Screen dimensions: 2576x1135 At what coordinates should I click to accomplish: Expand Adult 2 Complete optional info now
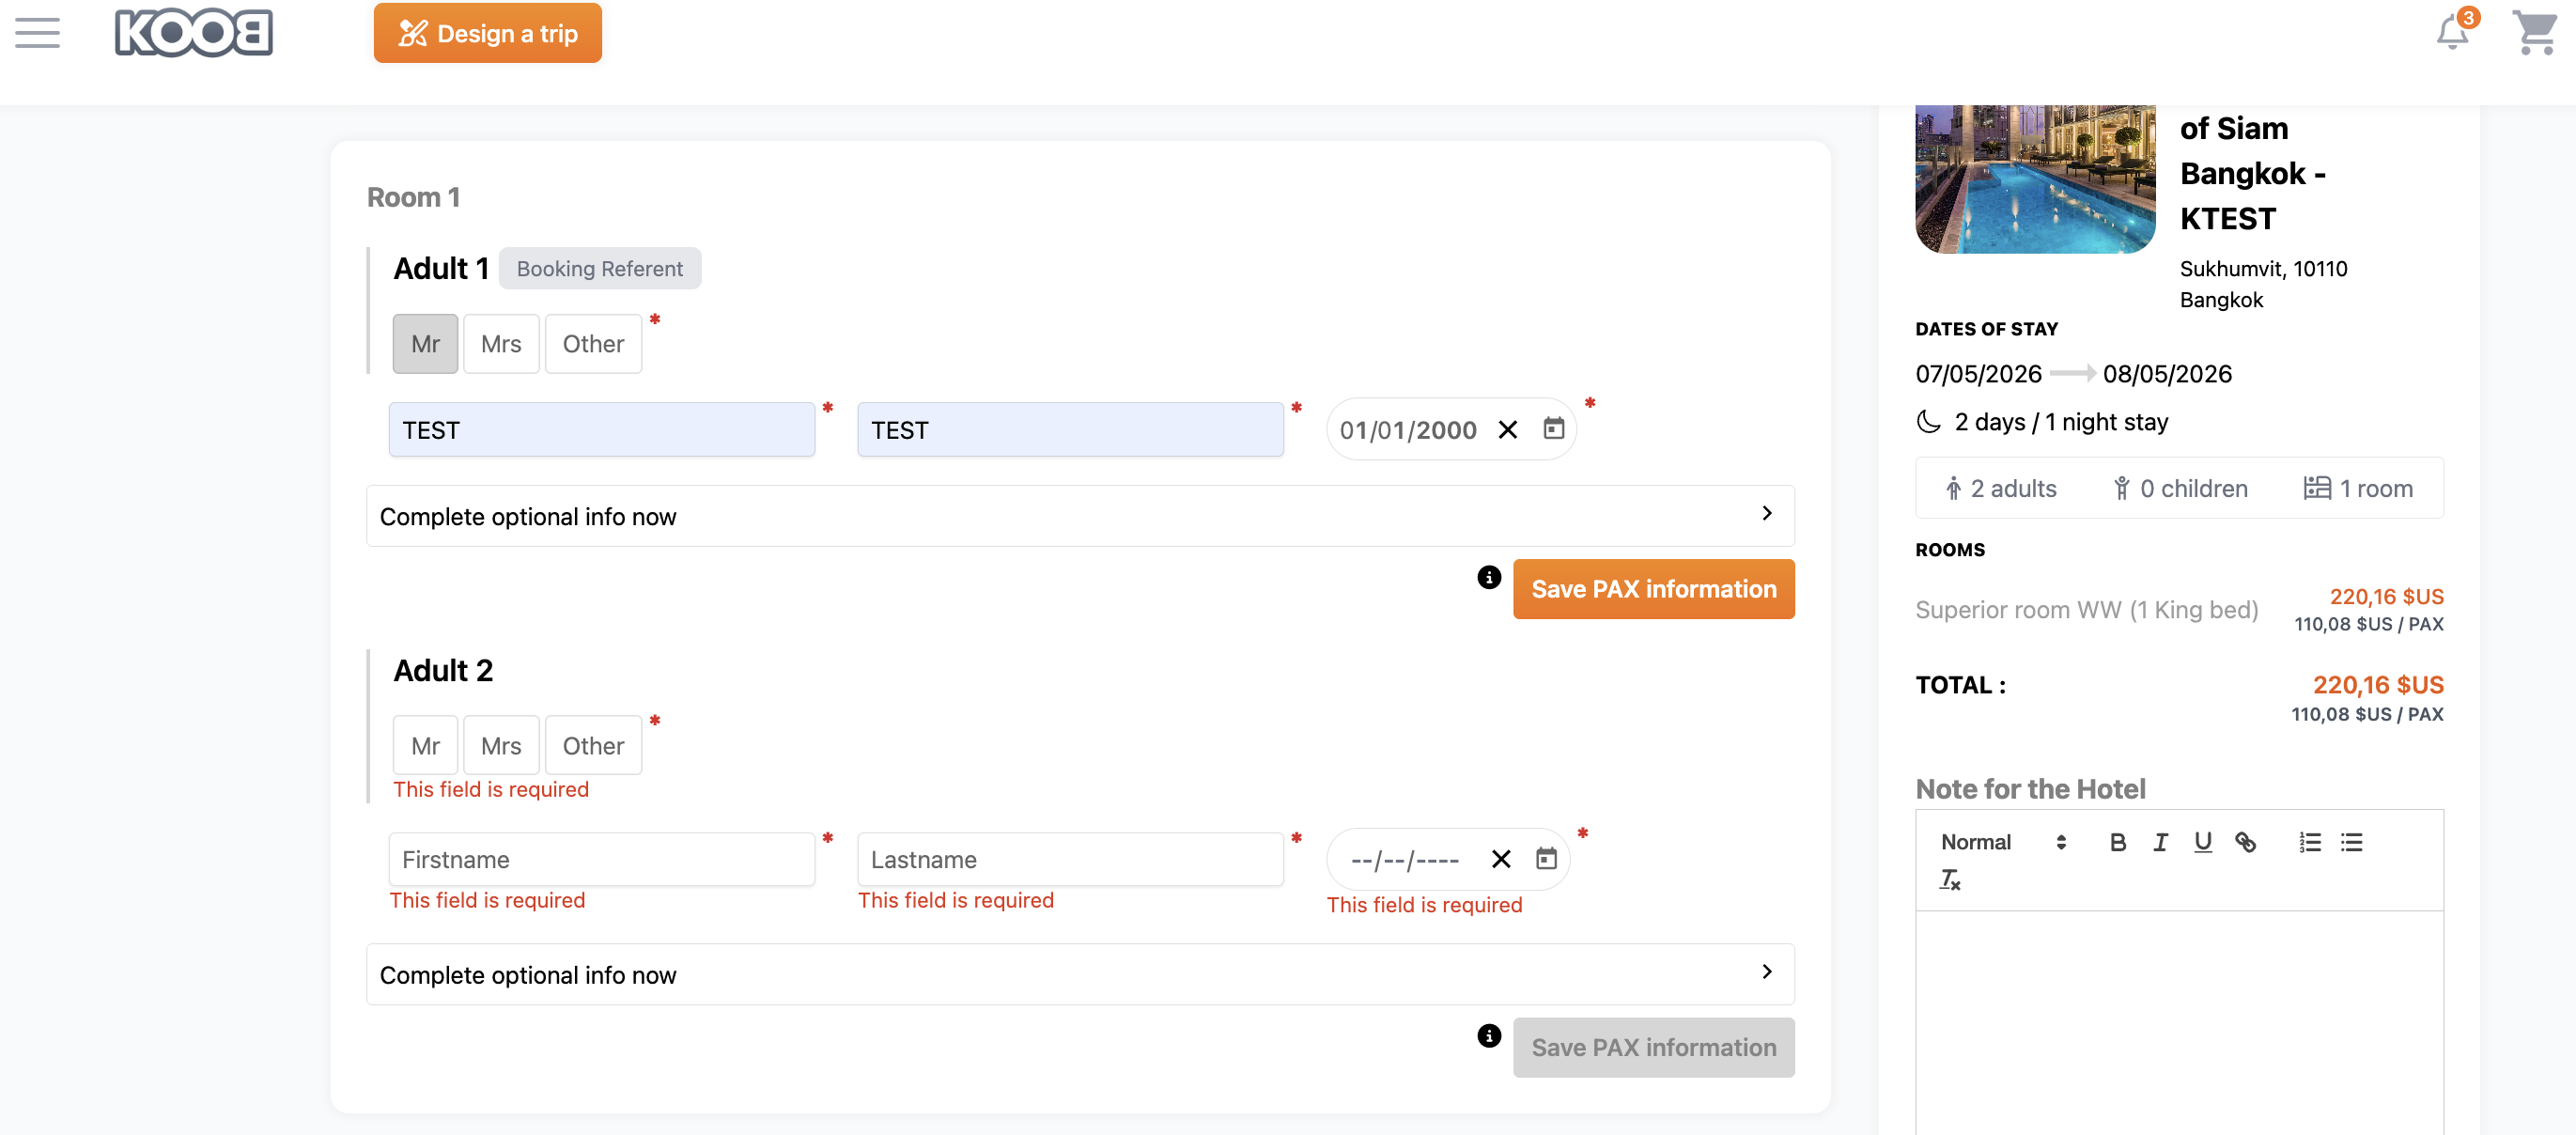point(1080,974)
